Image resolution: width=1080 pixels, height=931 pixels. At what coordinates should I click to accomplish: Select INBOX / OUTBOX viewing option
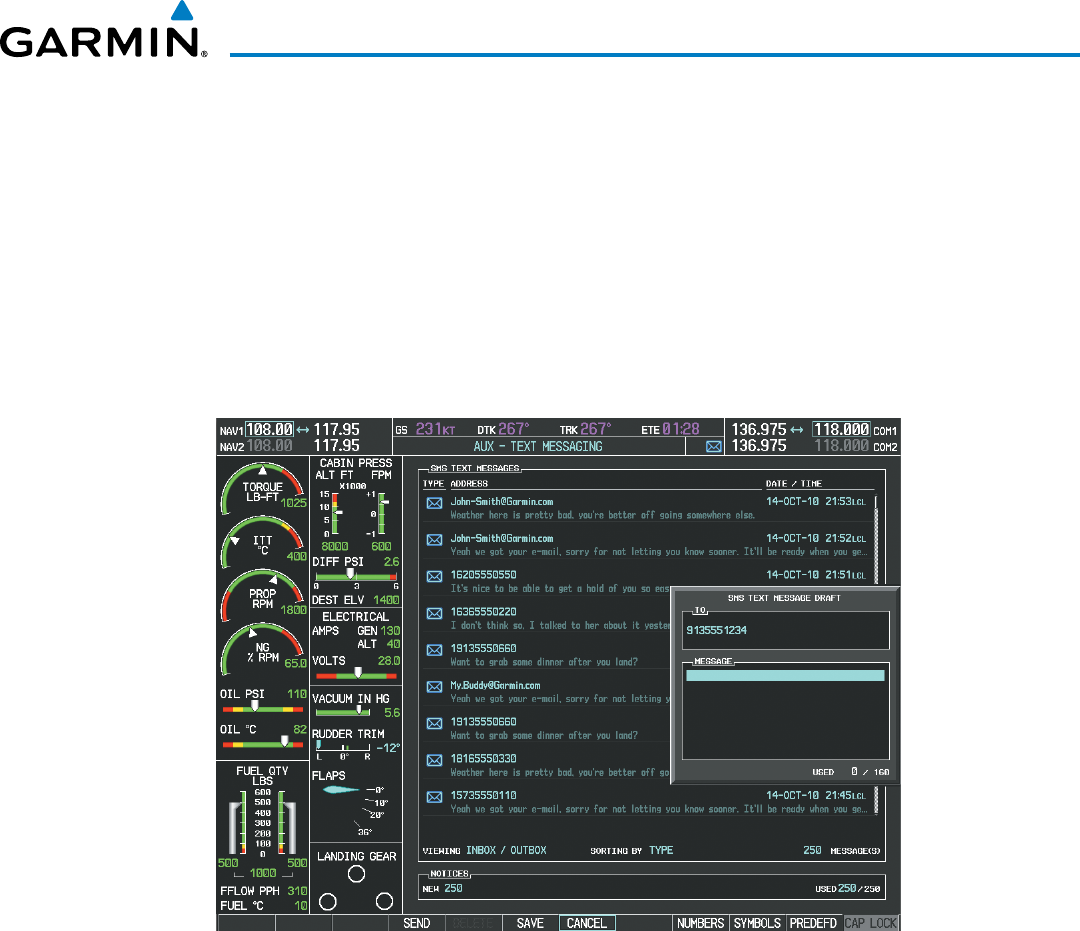tap(506, 850)
